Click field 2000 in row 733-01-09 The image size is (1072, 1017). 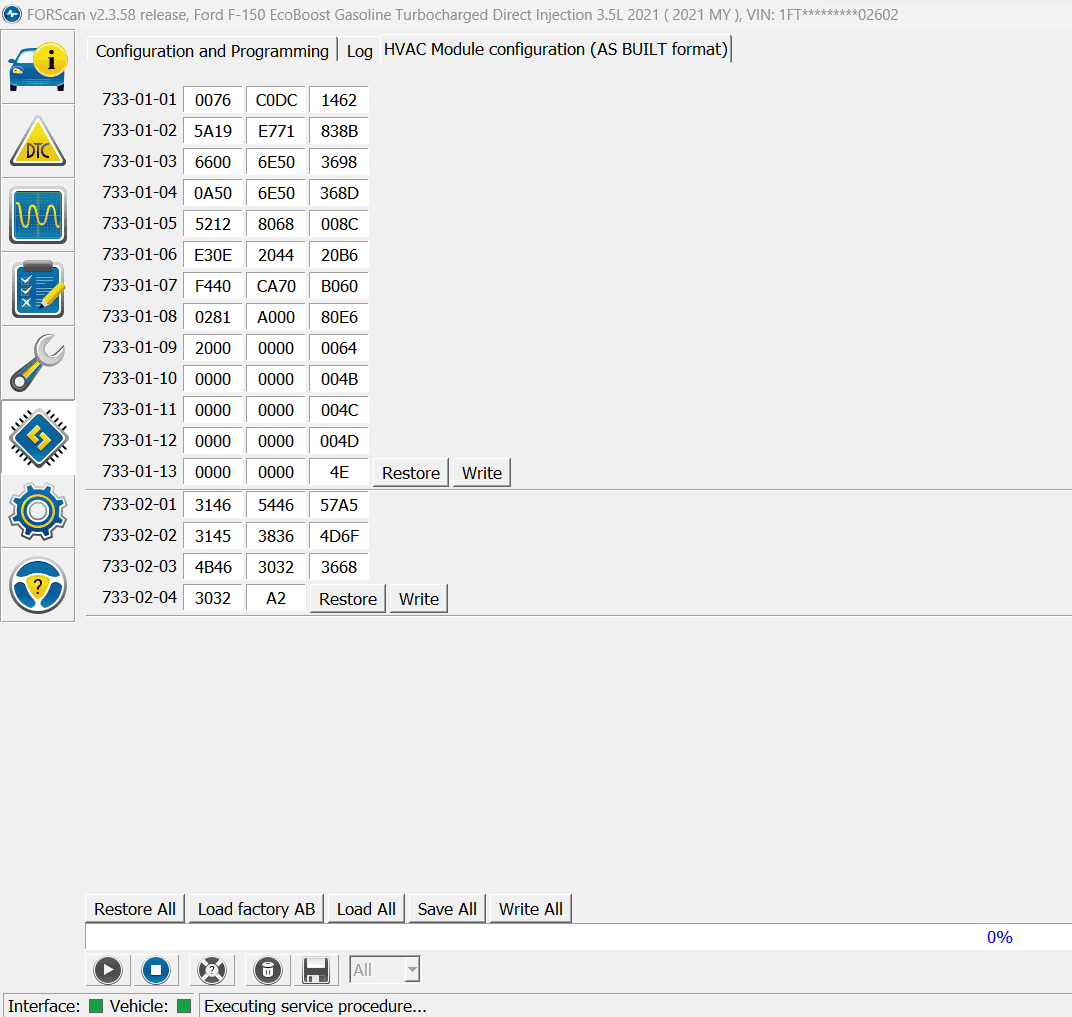(213, 348)
